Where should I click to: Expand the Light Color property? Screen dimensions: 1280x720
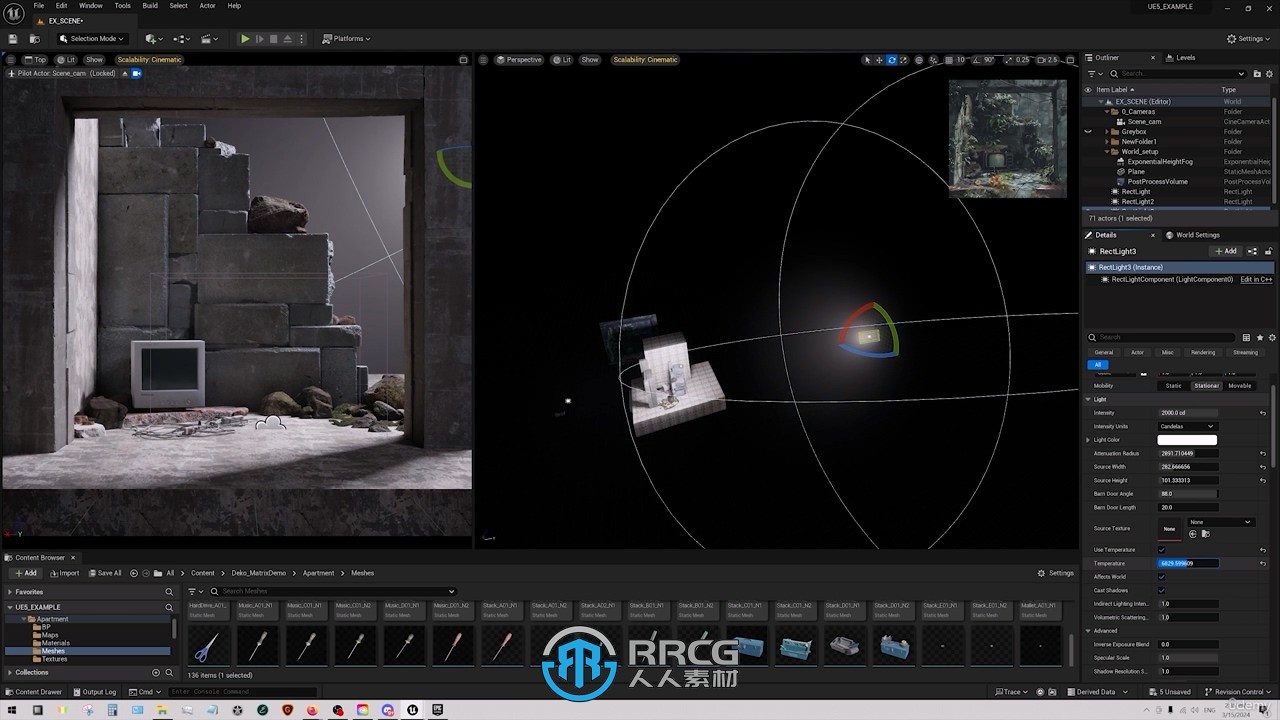click(1088, 440)
